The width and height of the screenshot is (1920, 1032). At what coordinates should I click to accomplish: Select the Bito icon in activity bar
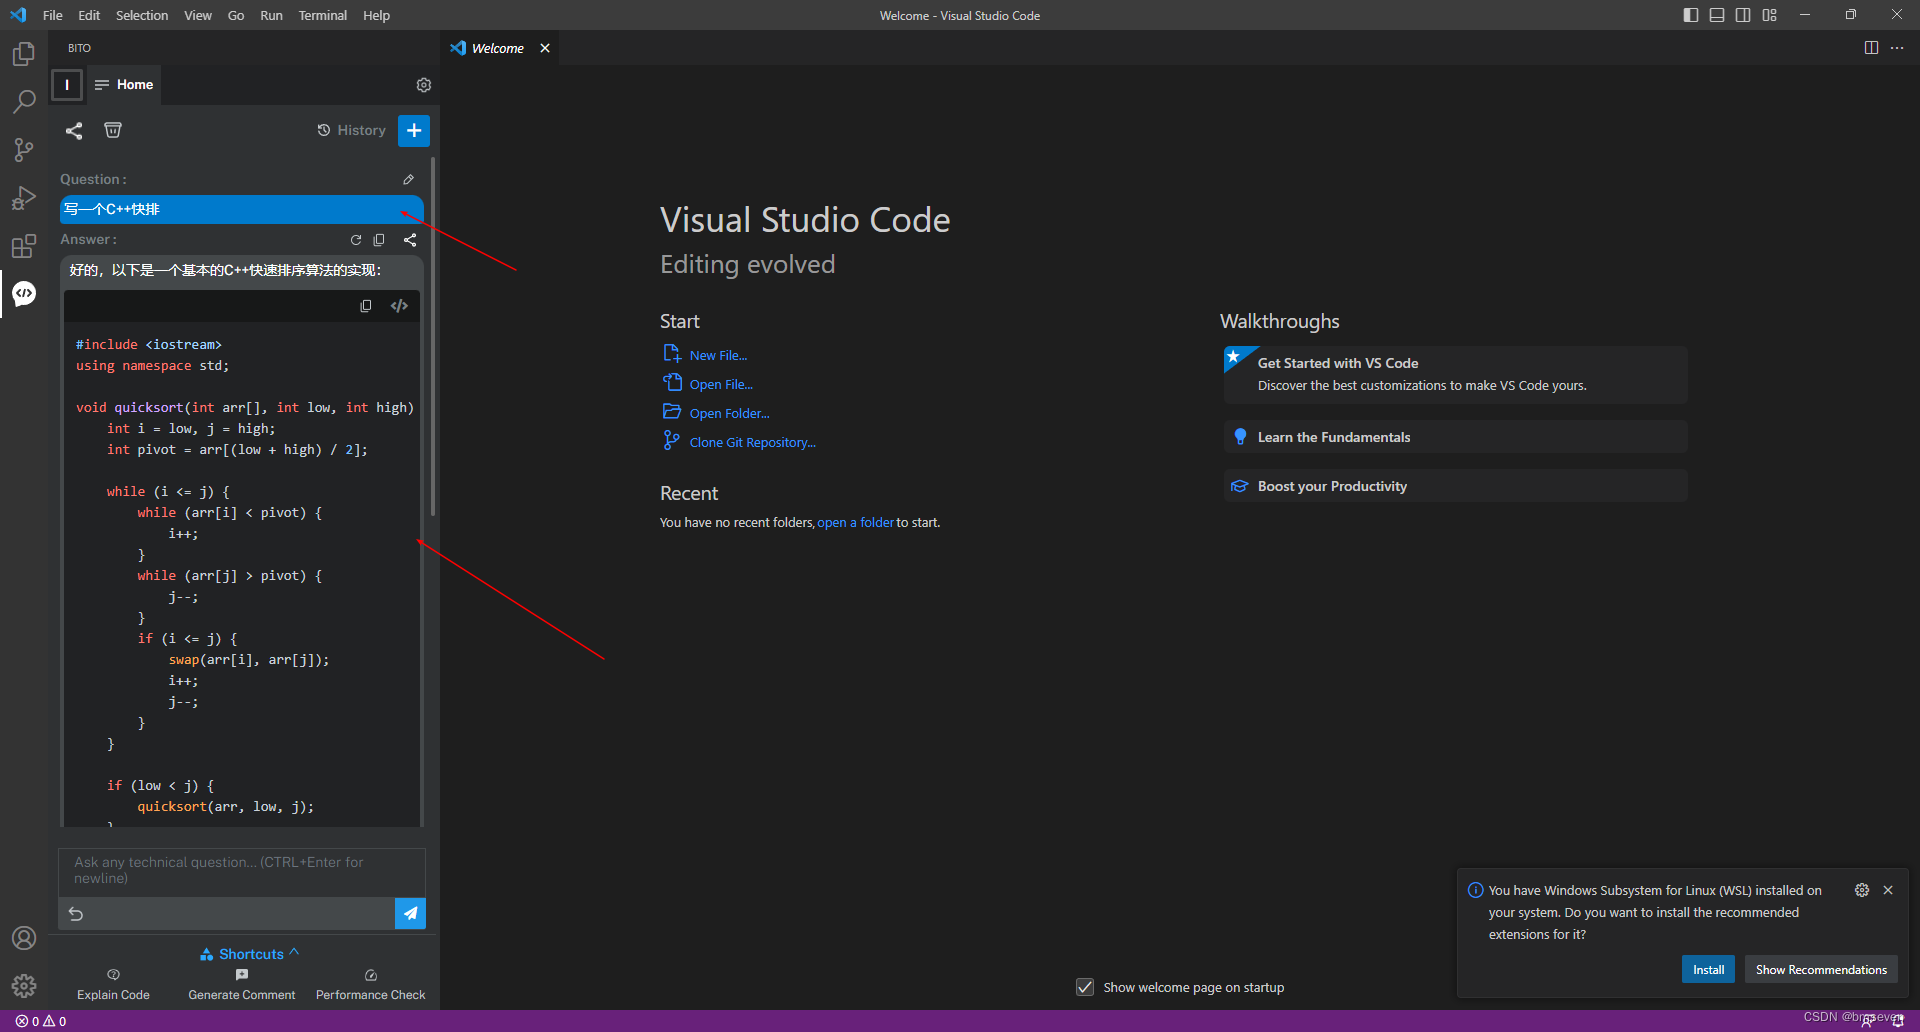click(24, 294)
